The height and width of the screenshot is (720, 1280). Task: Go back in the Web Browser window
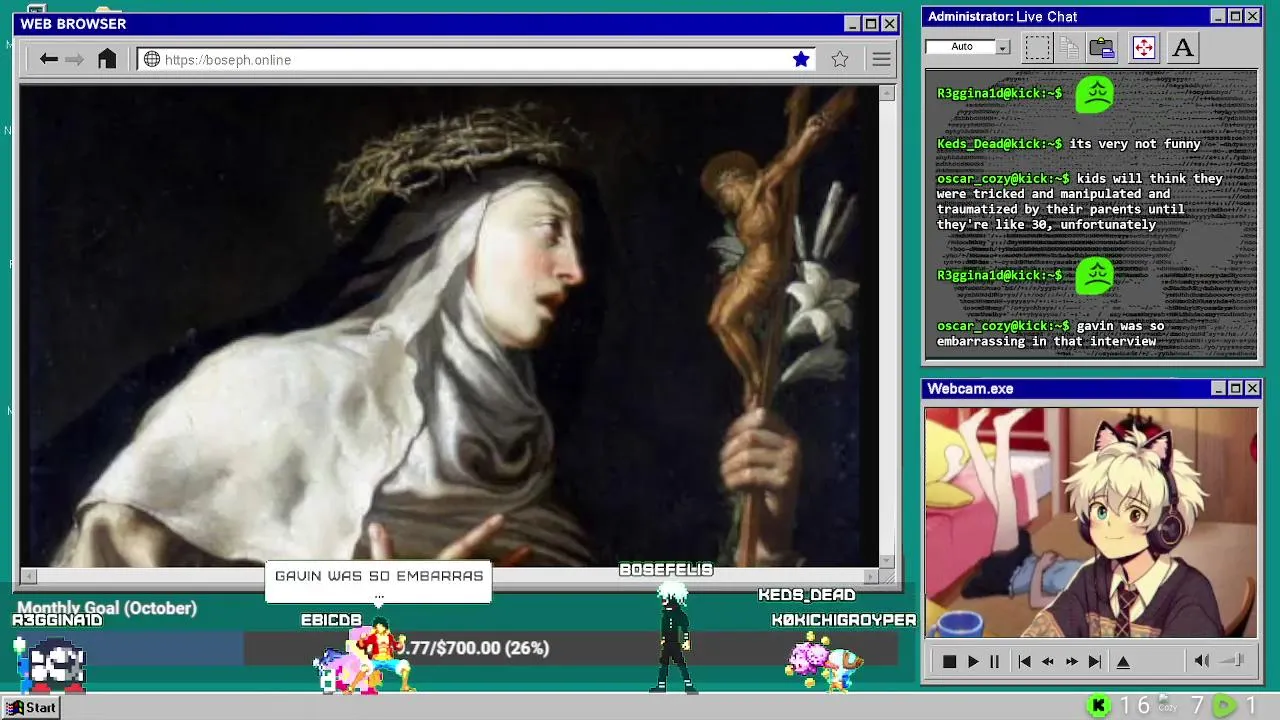click(x=48, y=59)
